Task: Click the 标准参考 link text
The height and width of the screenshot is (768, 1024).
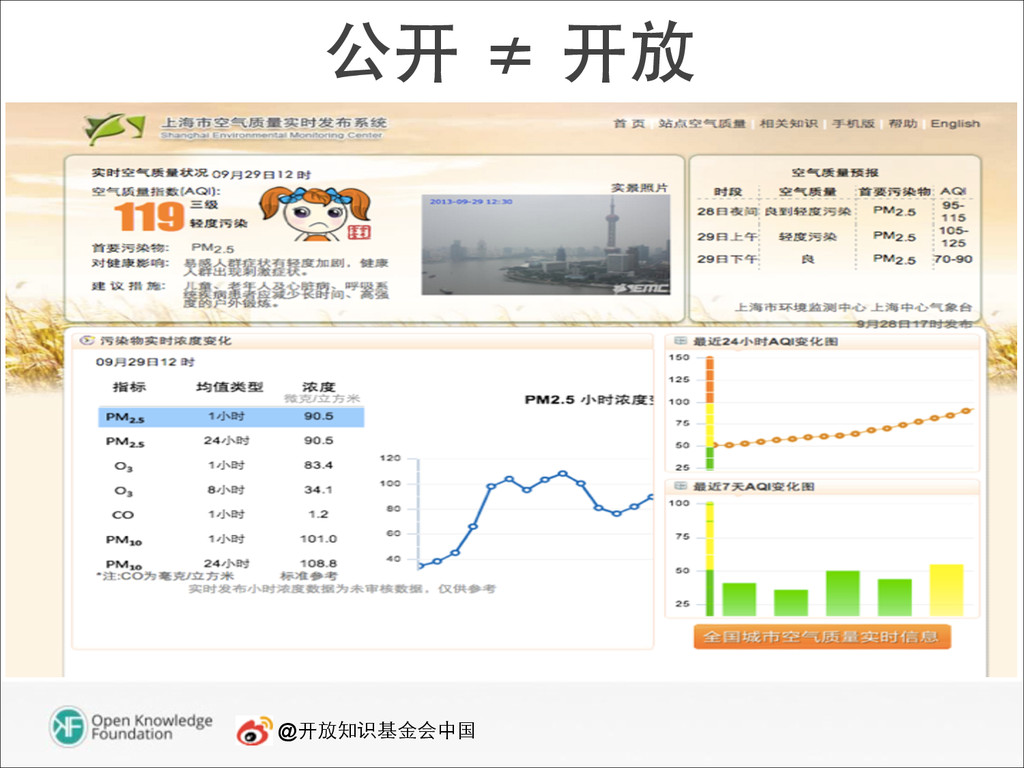Action: tap(309, 576)
